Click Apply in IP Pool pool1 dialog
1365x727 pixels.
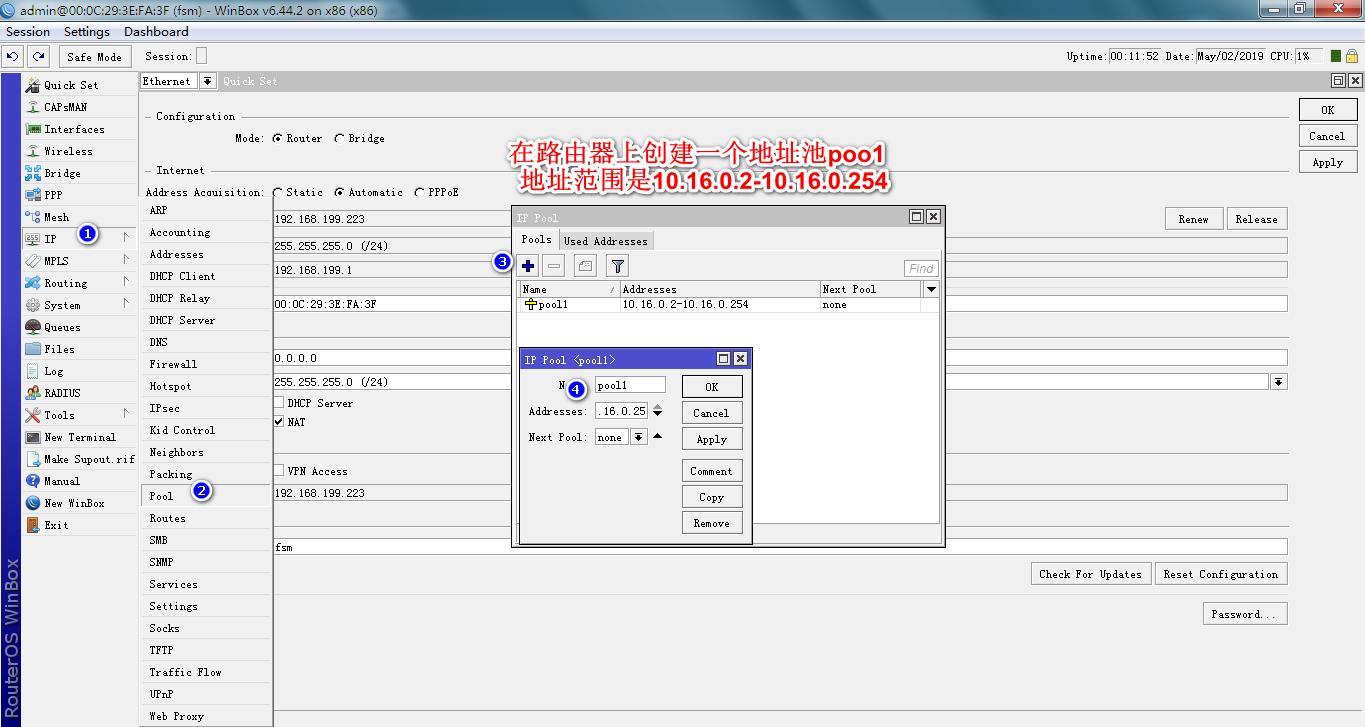712,439
